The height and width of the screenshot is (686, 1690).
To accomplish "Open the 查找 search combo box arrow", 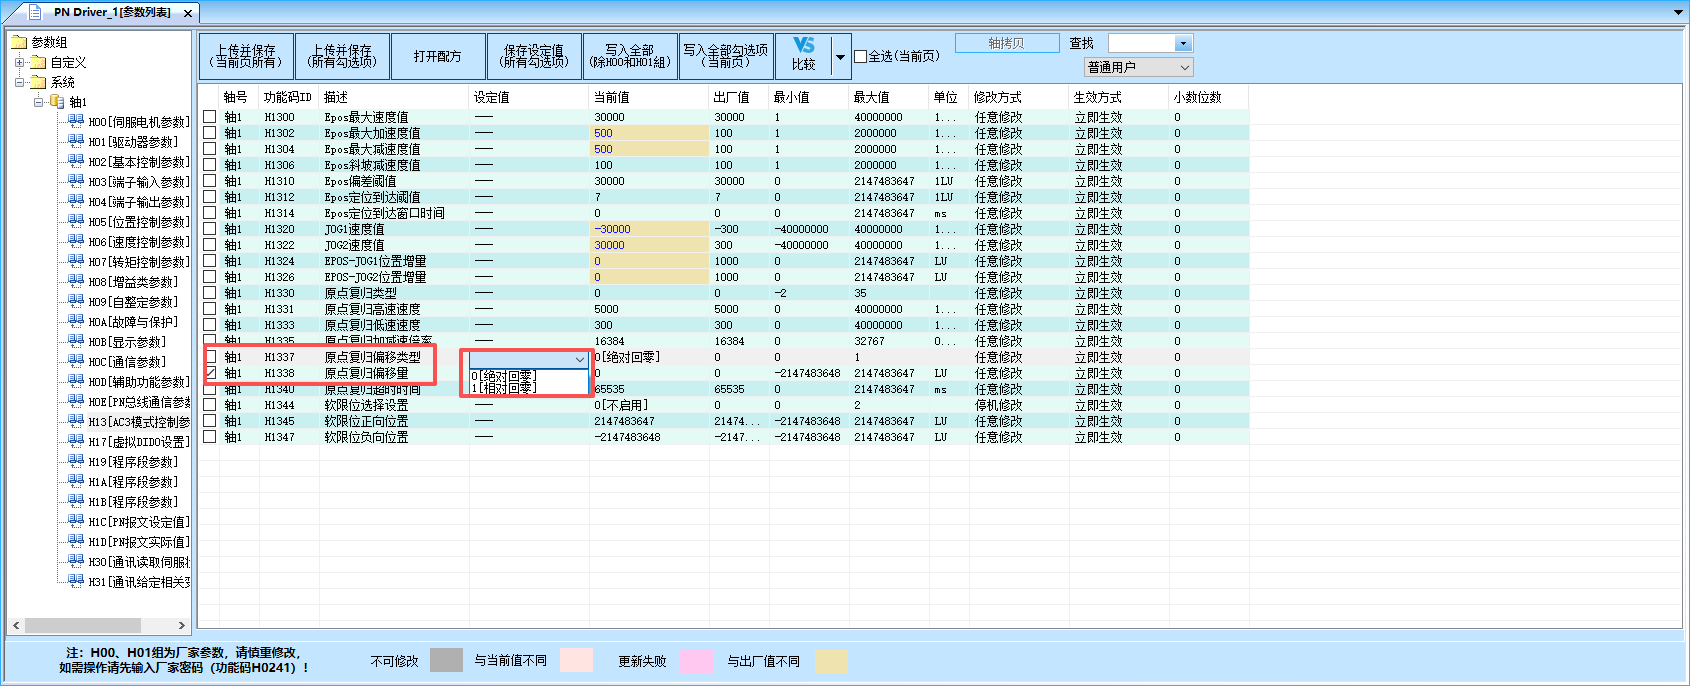I will pyautogui.click(x=1184, y=43).
